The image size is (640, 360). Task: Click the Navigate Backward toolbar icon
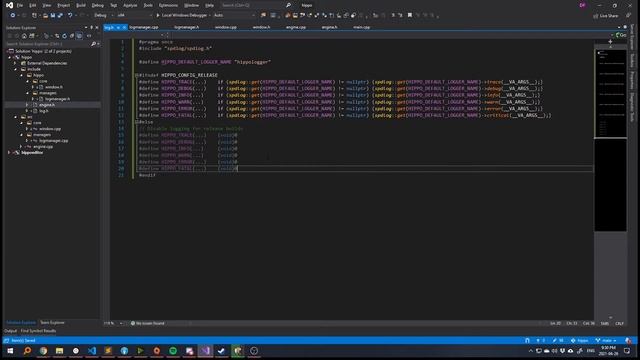13,16
